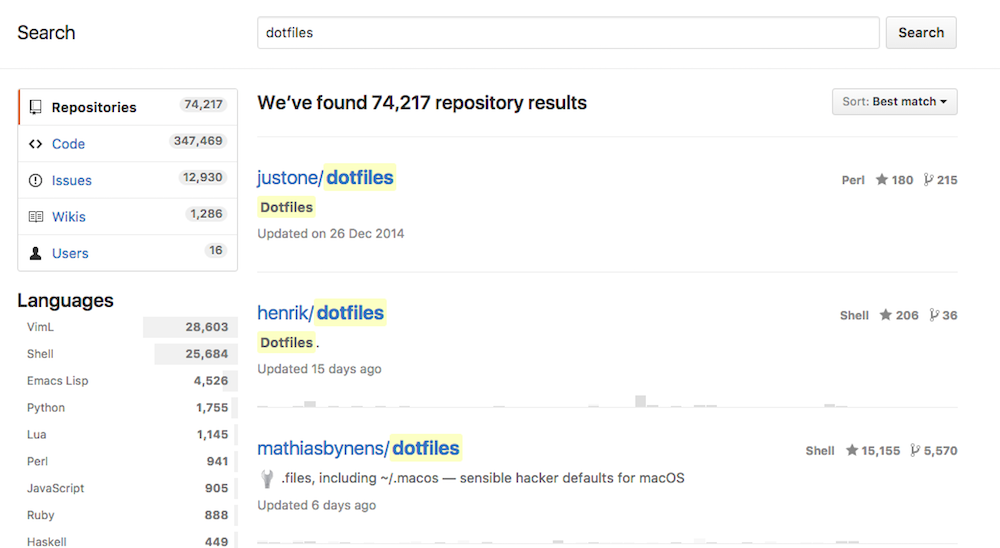
Task: Filter results by Shell language
Action: coord(128,353)
